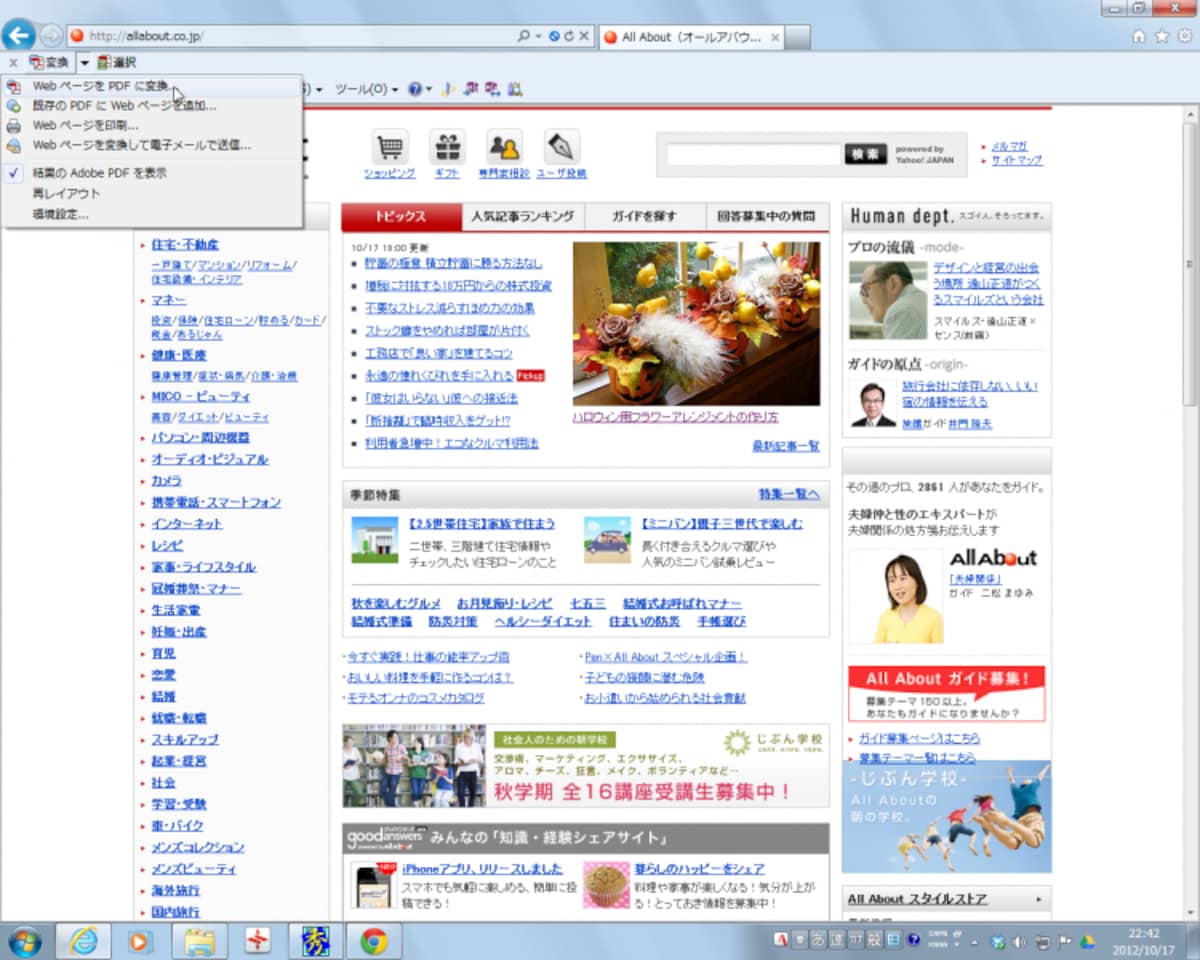The width and height of the screenshot is (1200, 960).
Task: Click the じぶん学校 秋学期 banner
Action: (x=586, y=765)
